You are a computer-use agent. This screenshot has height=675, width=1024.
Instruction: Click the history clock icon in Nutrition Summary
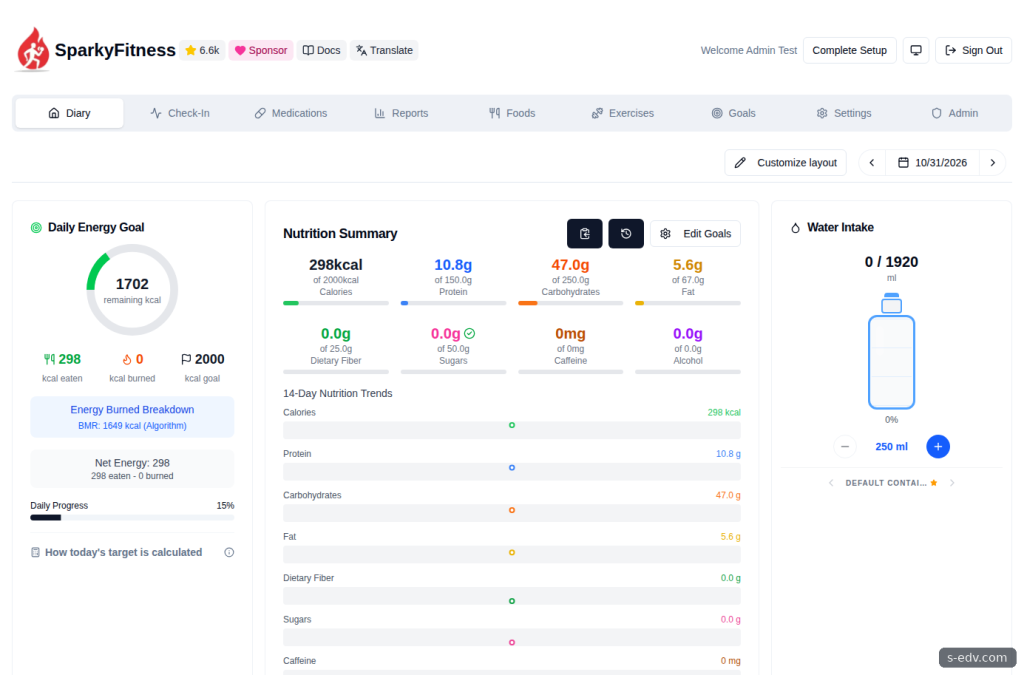tap(626, 234)
